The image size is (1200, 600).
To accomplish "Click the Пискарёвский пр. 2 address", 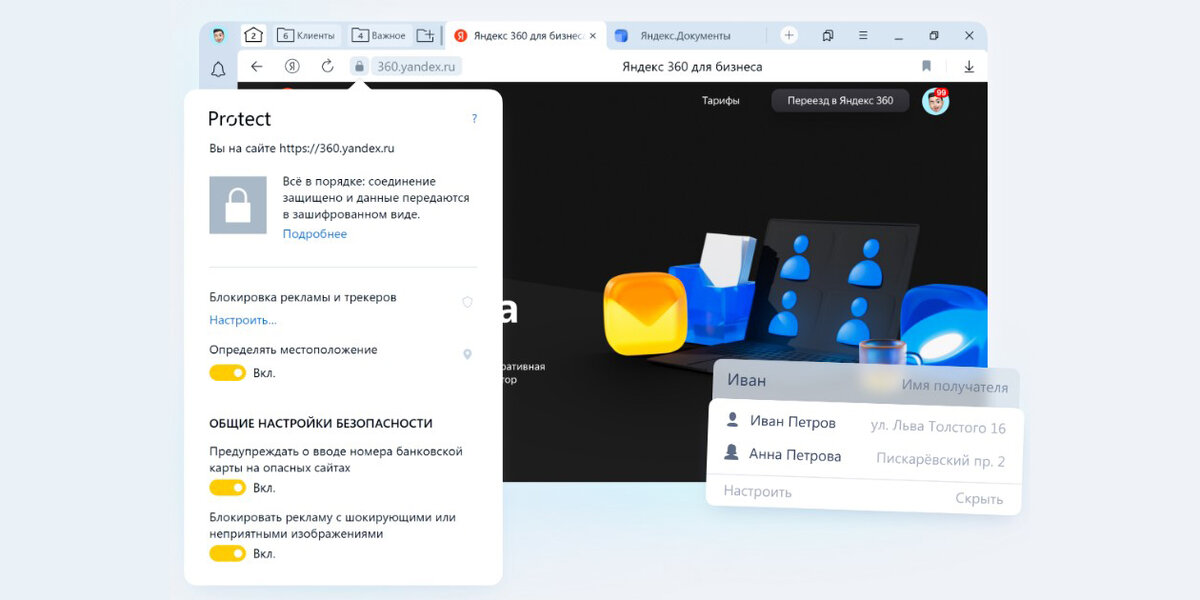I will [x=941, y=460].
